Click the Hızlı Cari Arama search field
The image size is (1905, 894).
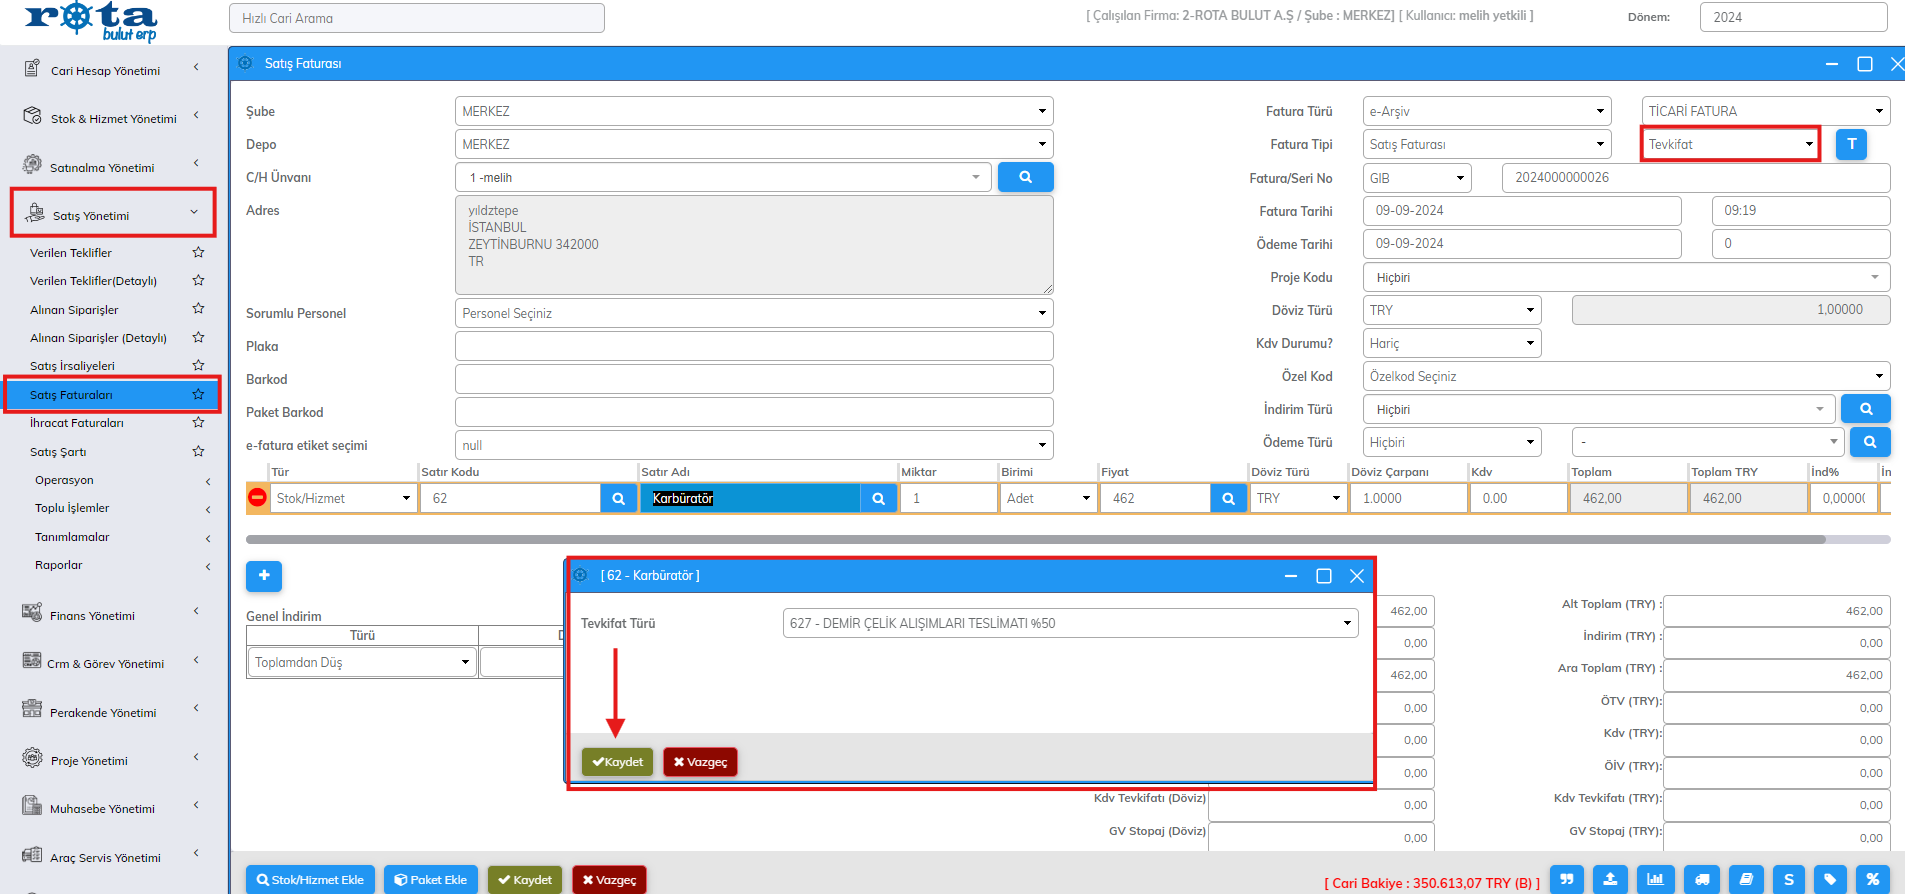416,18
